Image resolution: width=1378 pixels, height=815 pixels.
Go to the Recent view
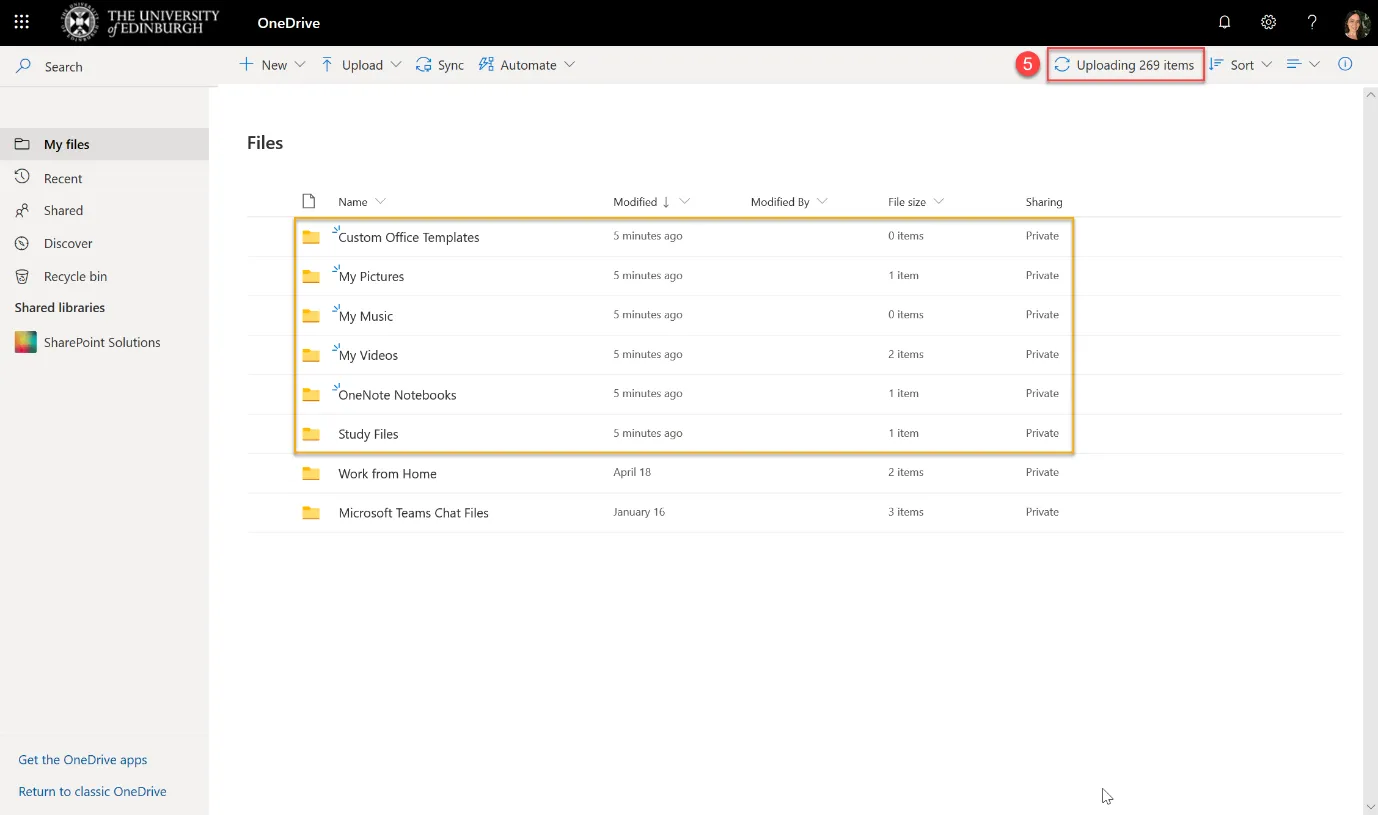click(62, 177)
